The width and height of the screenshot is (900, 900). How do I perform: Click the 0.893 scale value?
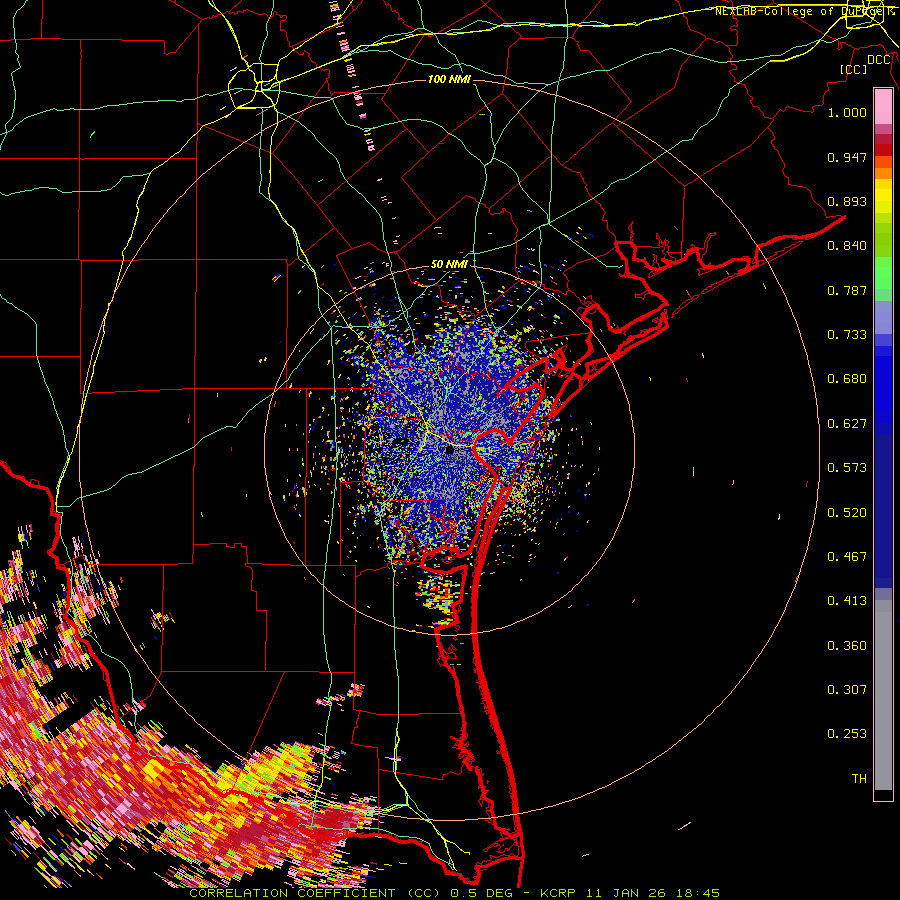847,201
